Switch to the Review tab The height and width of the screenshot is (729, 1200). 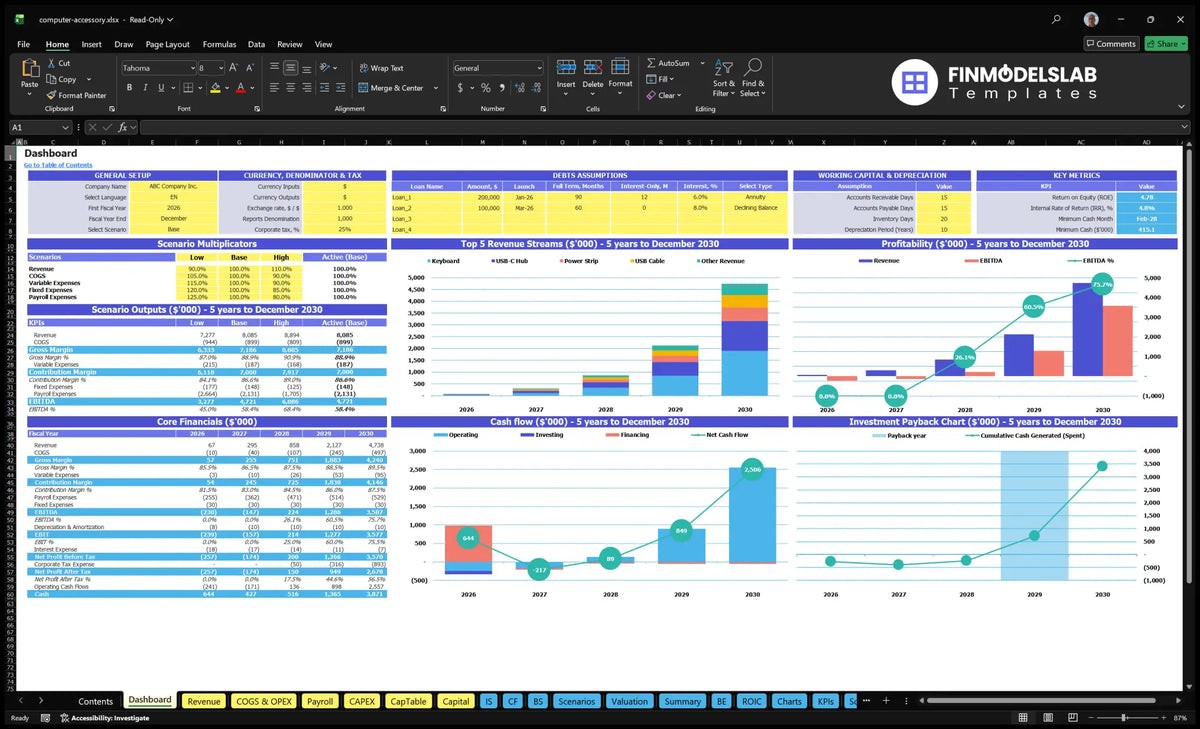(290, 44)
